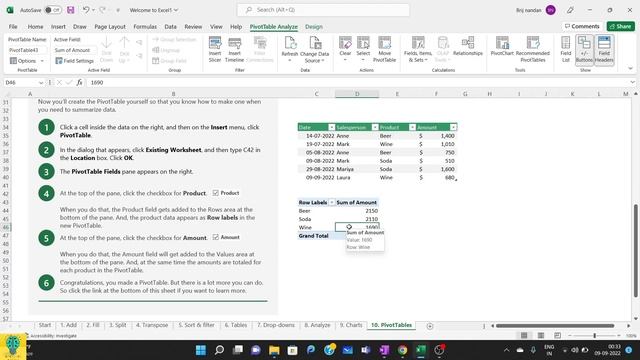Click the insert function fx icon
640x360 pixels.
[79, 82]
